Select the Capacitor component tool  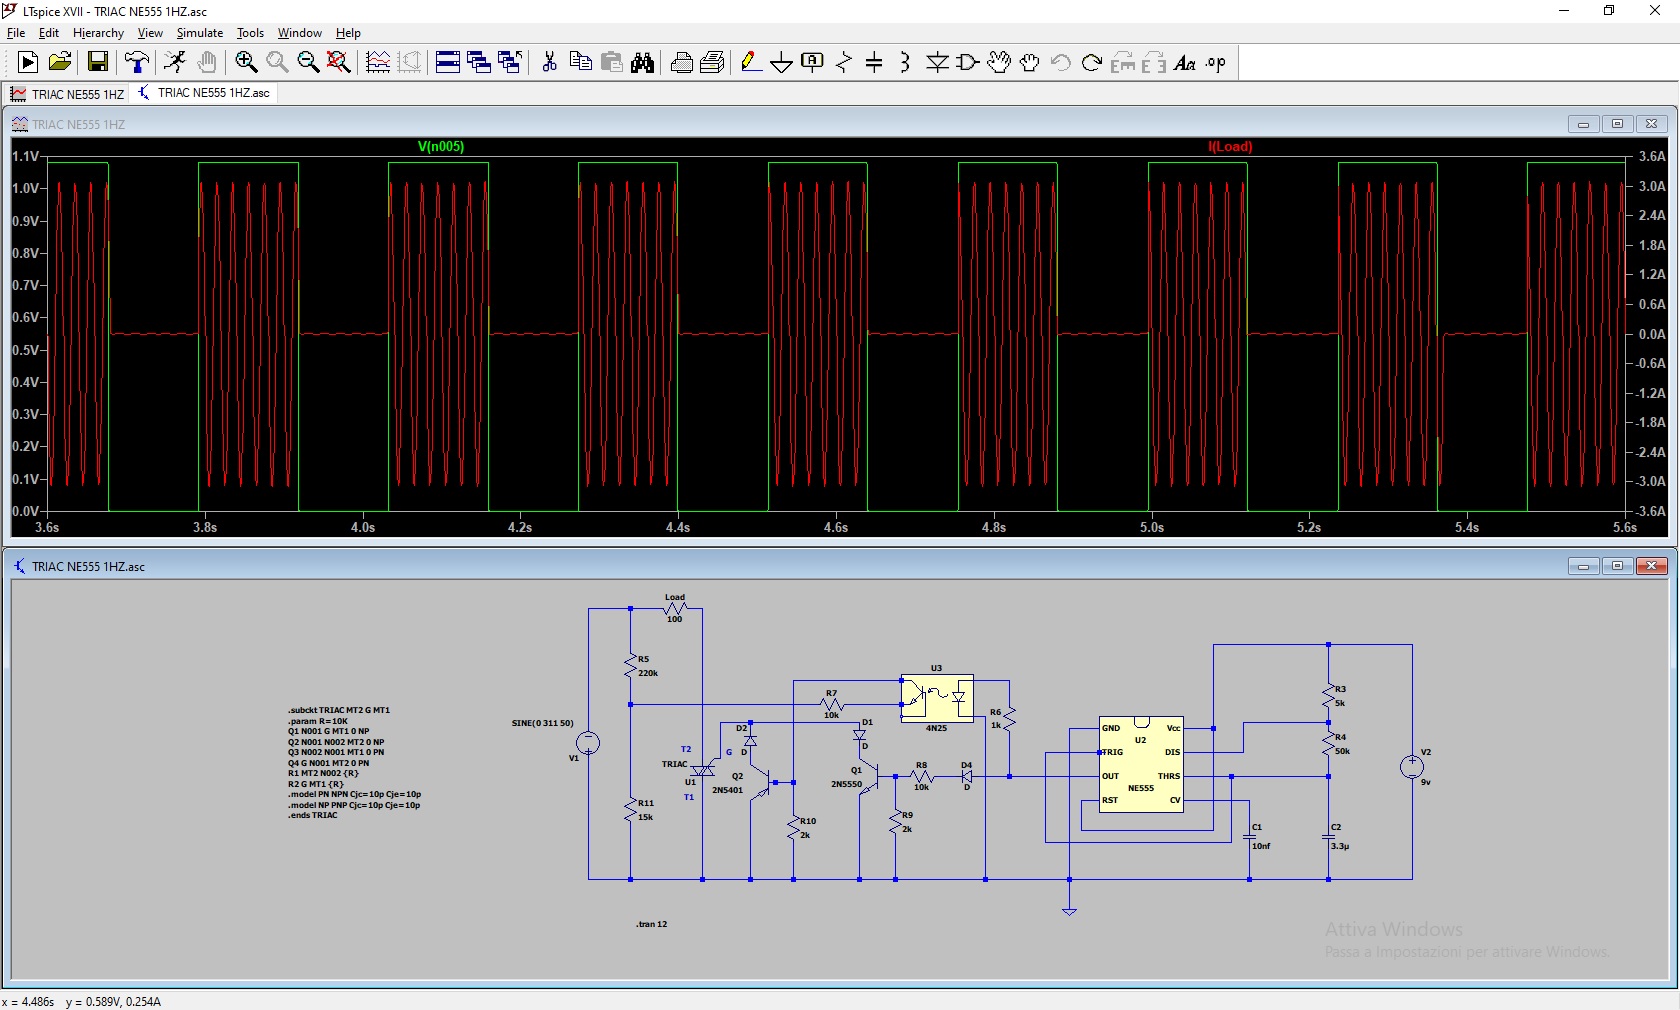click(874, 63)
